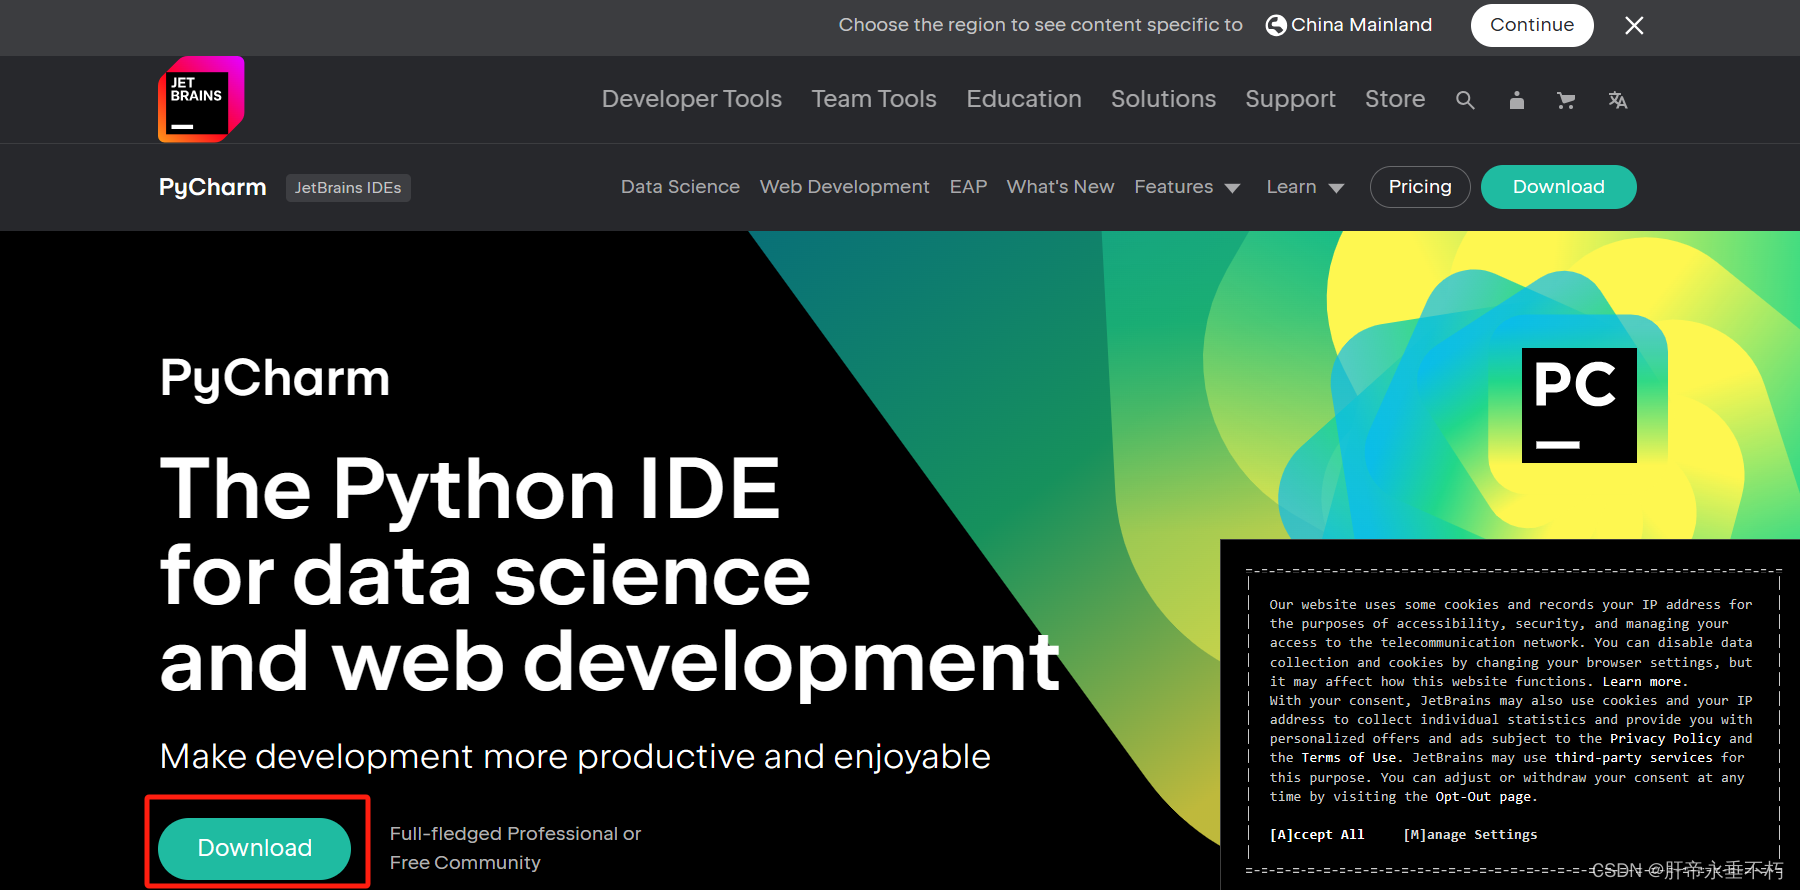This screenshot has width=1800, height=890.
Task: Click the large Download button in hero
Action: pyautogui.click(x=255, y=848)
